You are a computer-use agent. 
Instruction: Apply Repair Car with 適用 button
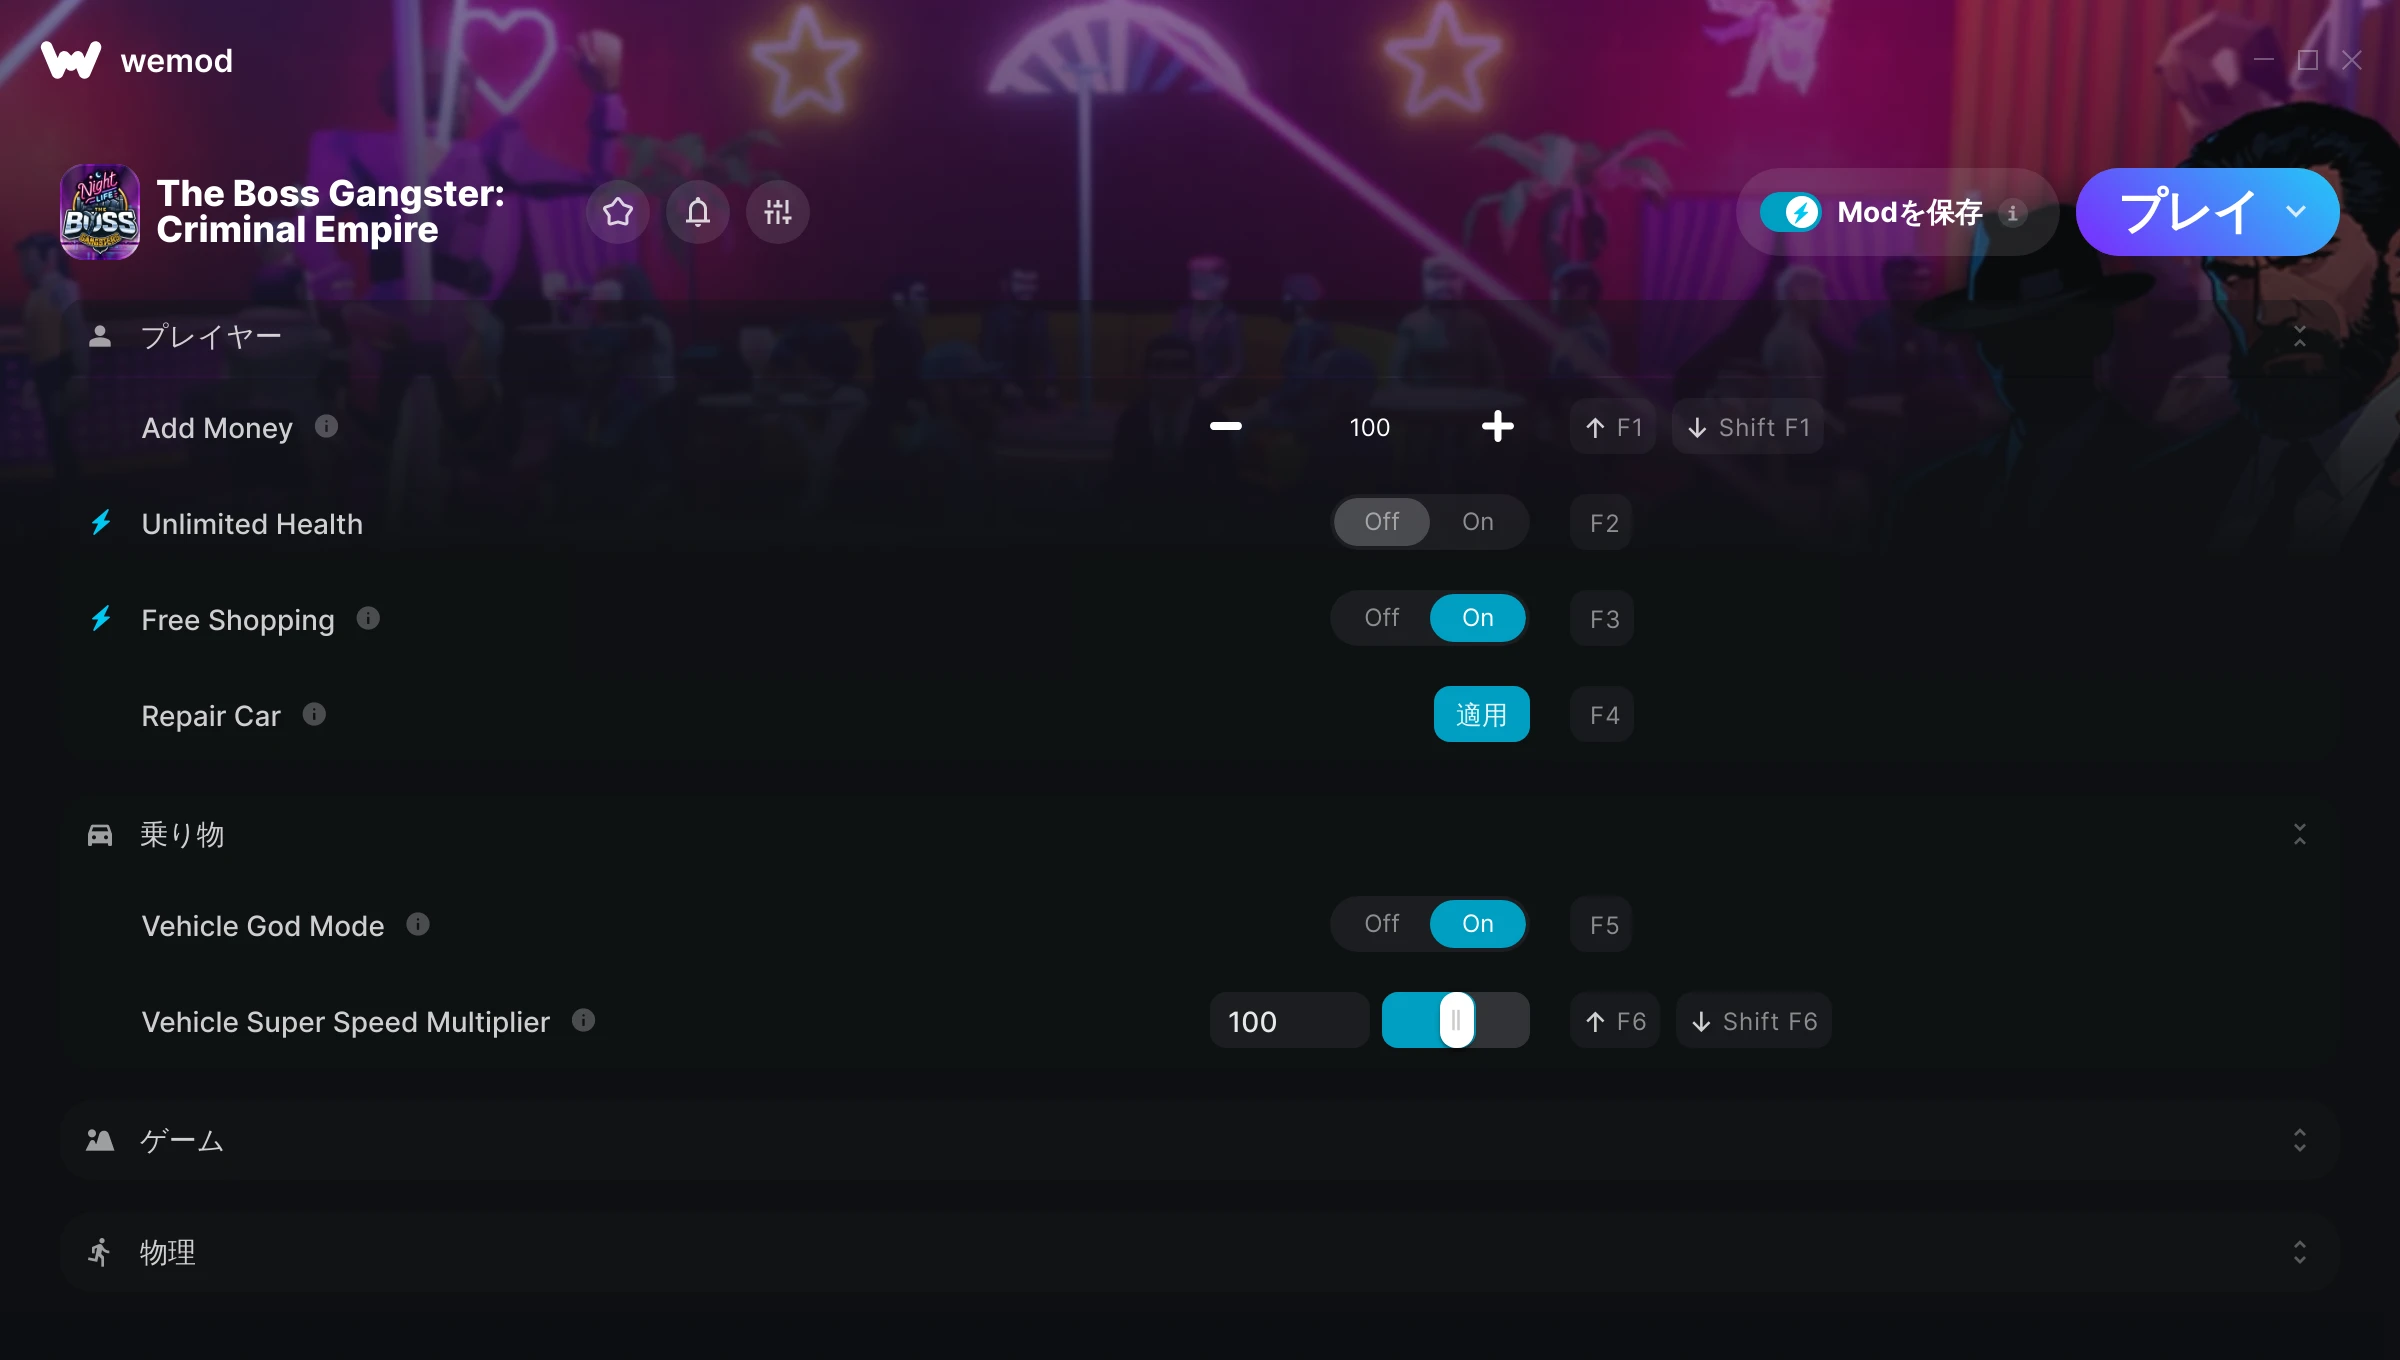click(1482, 714)
